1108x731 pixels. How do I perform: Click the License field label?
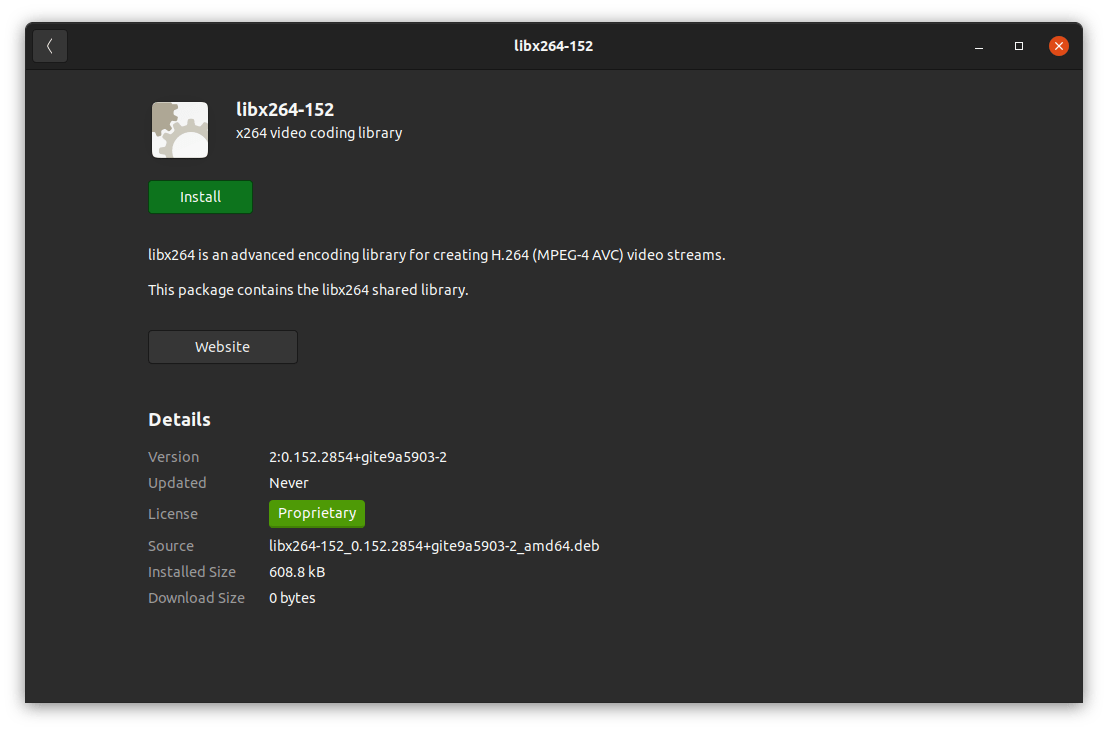coord(173,514)
